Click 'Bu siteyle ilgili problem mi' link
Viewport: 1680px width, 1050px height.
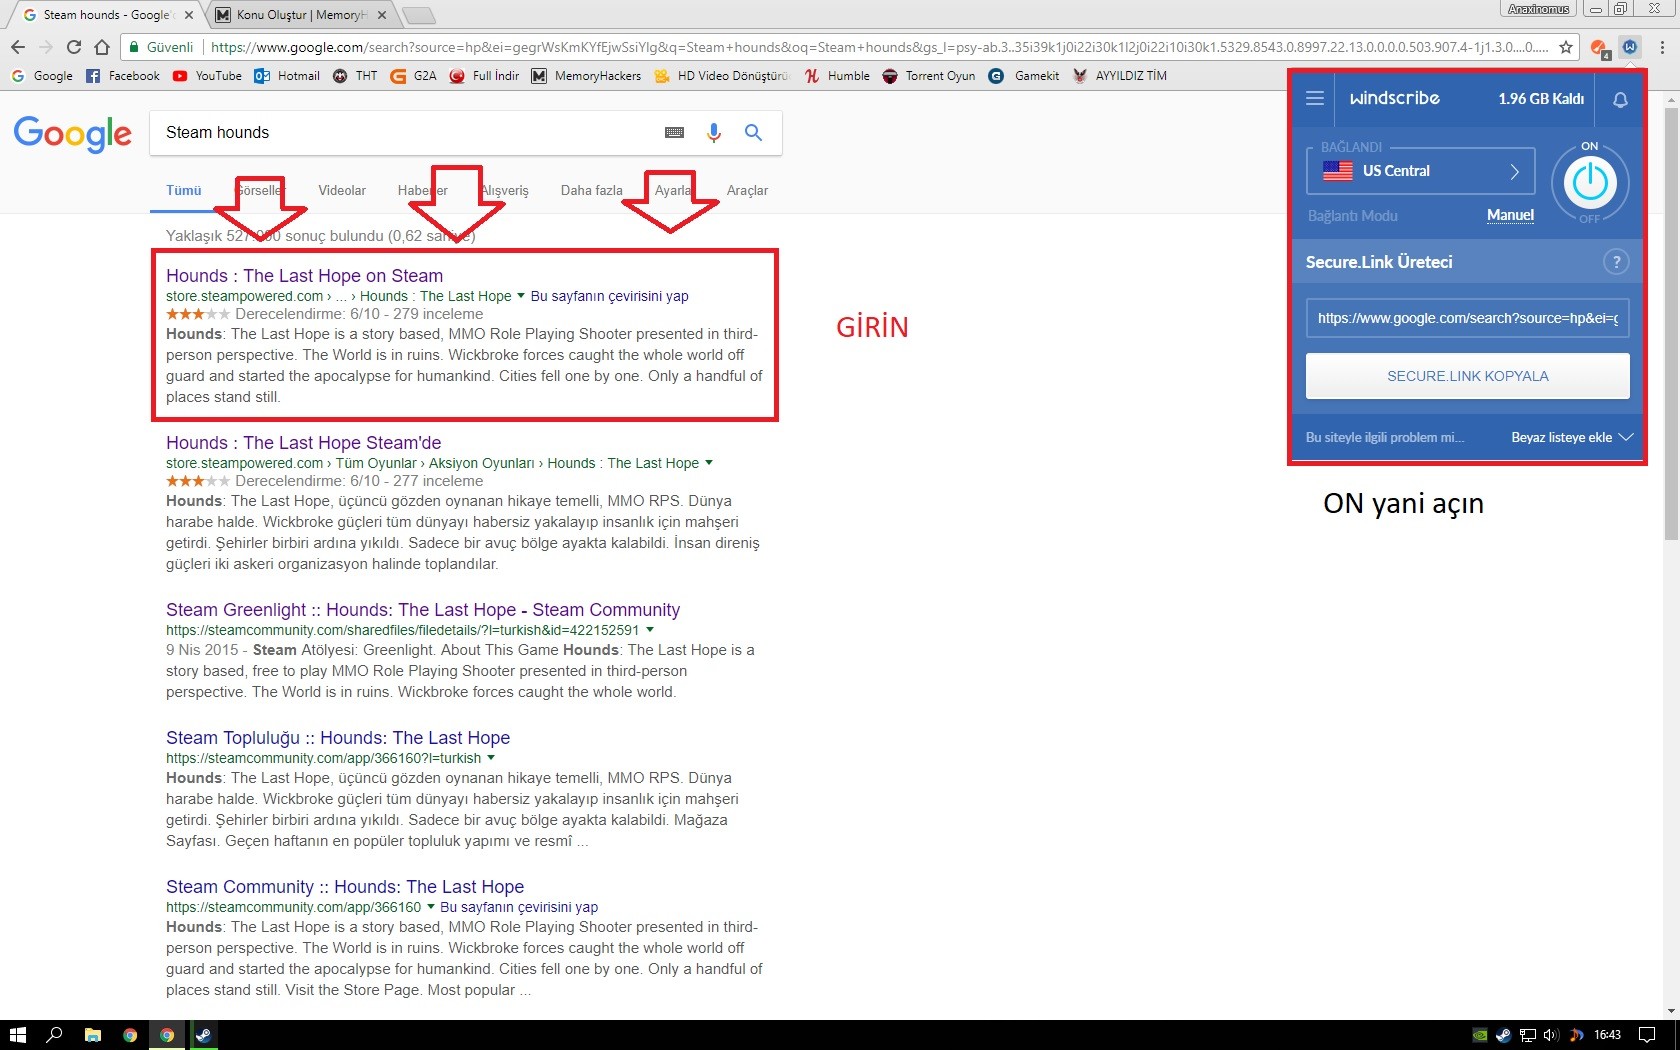(1385, 437)
